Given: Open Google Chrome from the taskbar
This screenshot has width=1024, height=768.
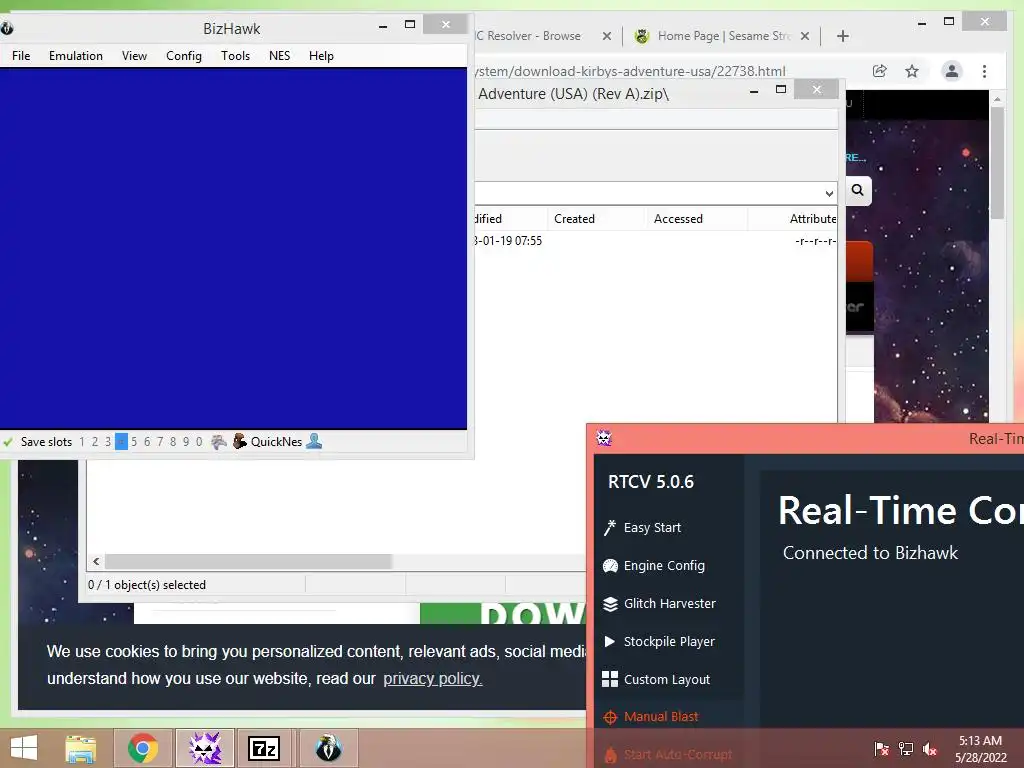Looking at the screenshot, I should coord(143,748).
